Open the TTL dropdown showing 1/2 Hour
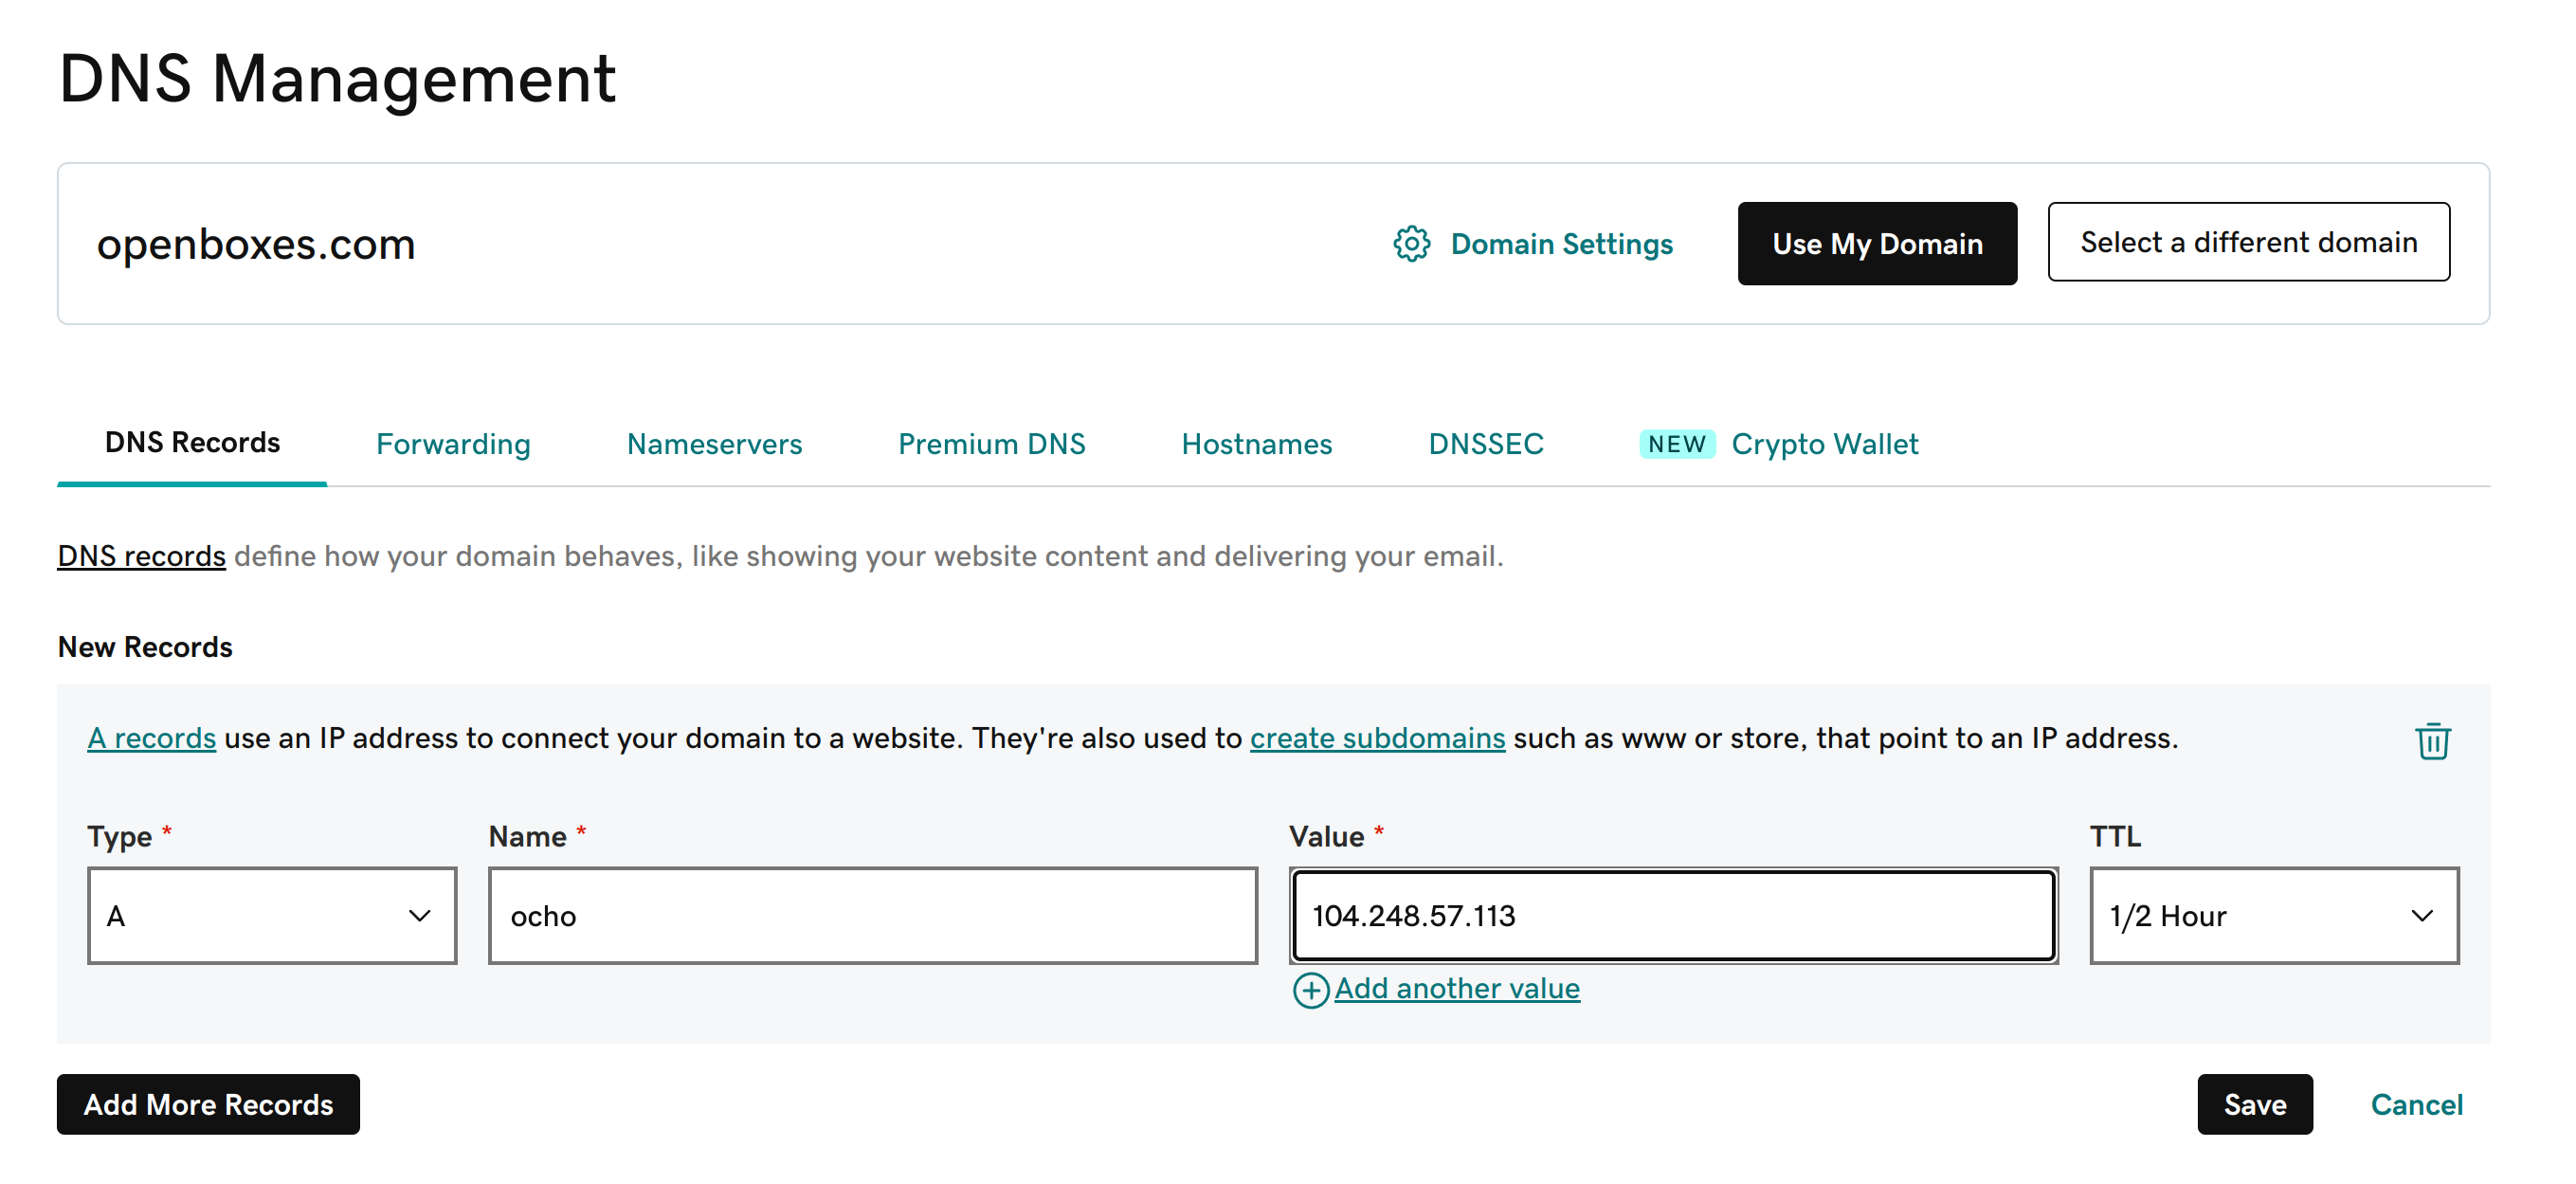2576x1184 pixels. (x=2273, y=916)
